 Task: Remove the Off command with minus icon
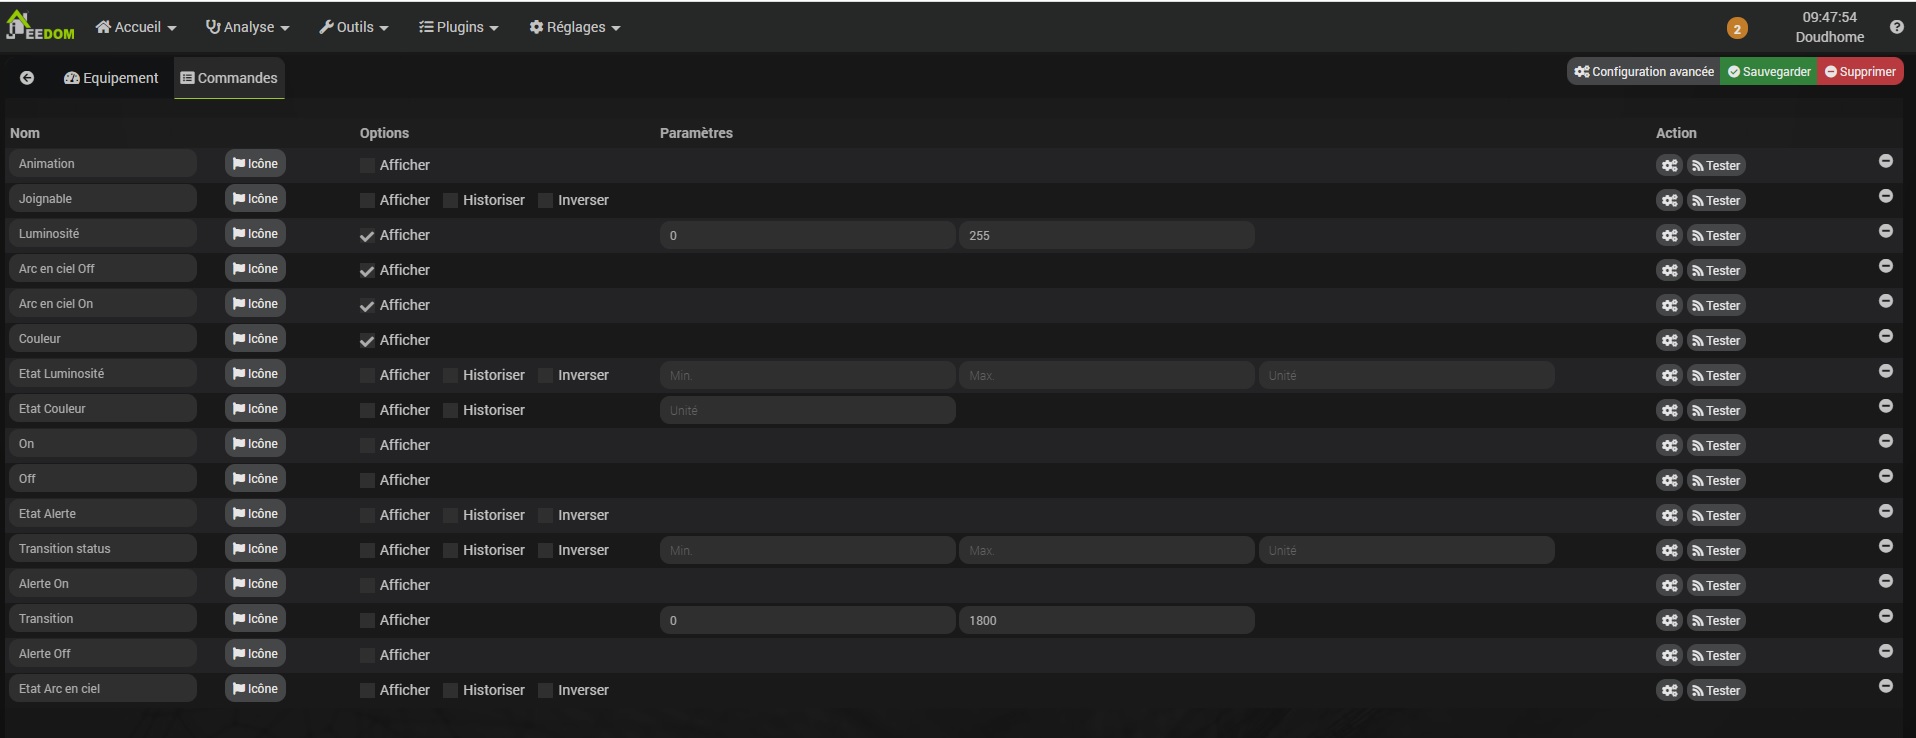(x=1885, y=476)
